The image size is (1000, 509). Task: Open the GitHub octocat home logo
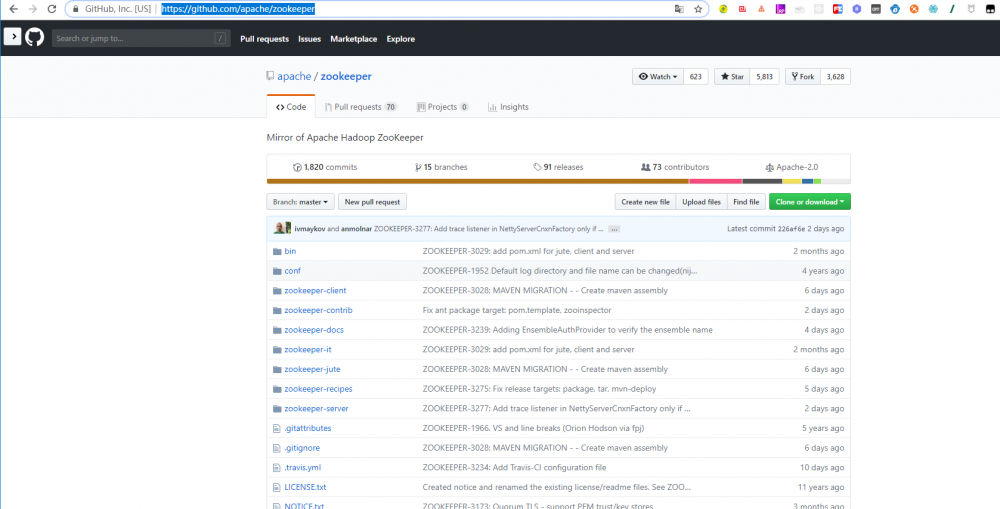[34, 38]
